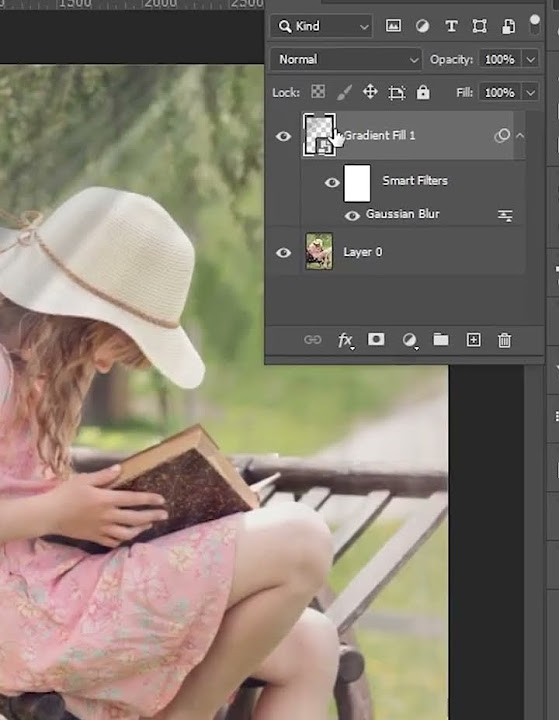Open the Kind filter type dropdown
Image resolution: width=559 pixels, height=720 pixels.
[322, 26]
